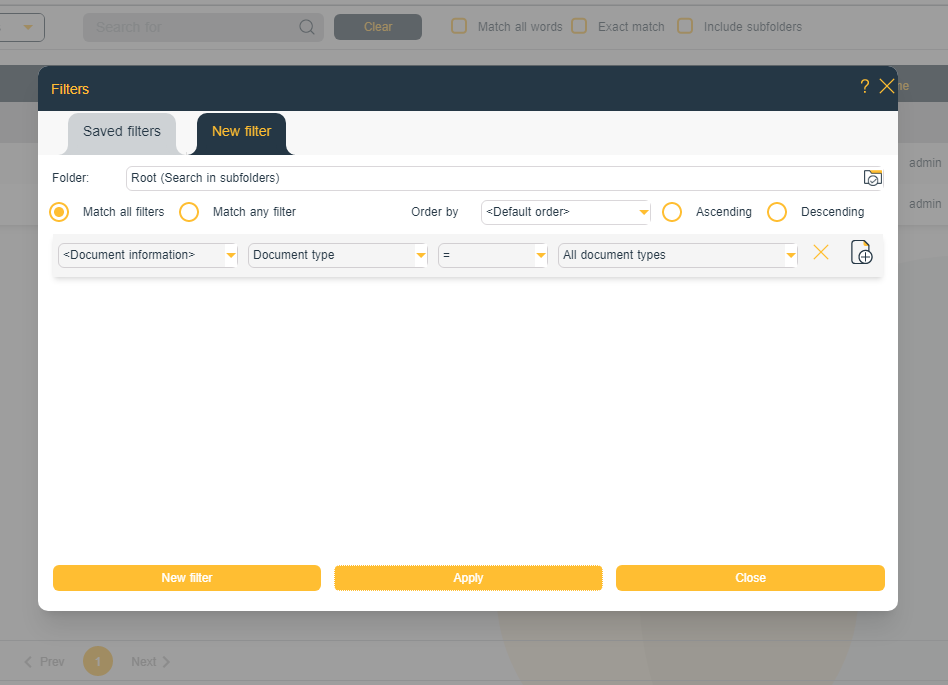Viewport: 948px width, 685px height.
Task: Choose Ascending sort order
Action: 672,212
